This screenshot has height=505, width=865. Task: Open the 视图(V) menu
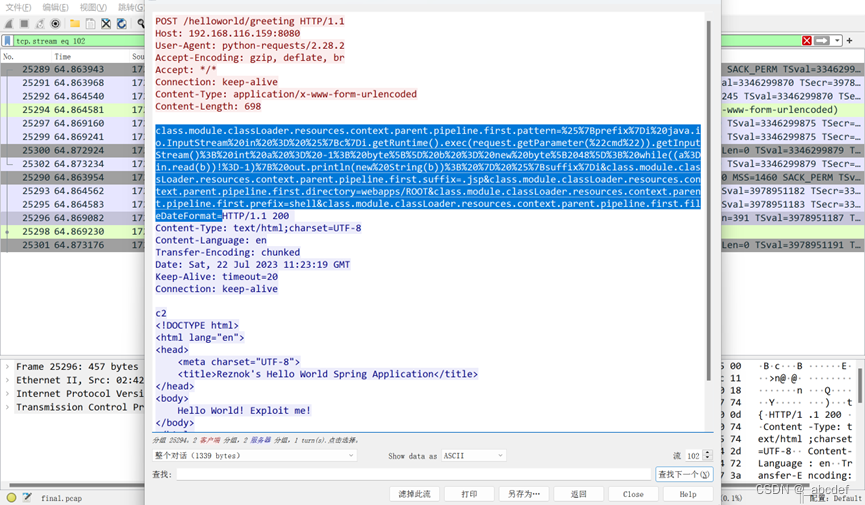pos(93,7)
